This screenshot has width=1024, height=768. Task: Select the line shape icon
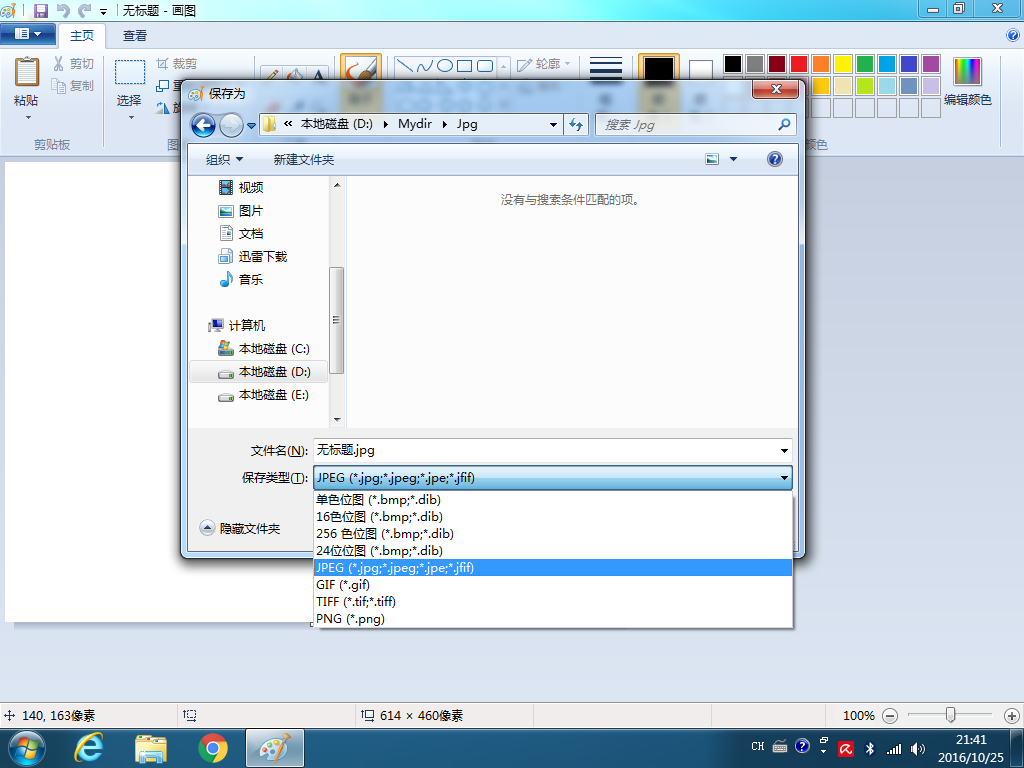[405, 66]
